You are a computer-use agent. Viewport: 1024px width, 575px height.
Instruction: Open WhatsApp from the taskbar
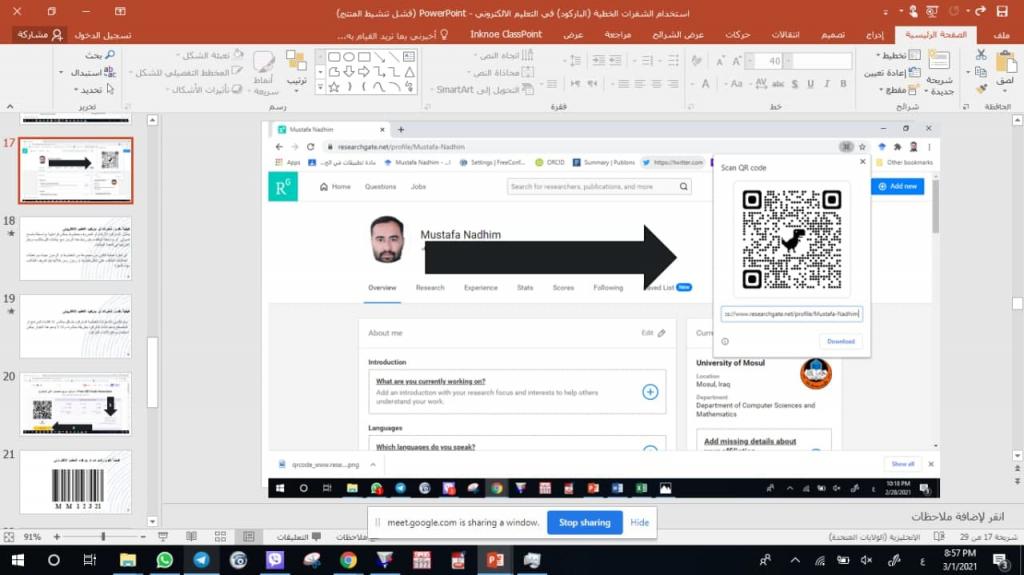pos(164,560)
